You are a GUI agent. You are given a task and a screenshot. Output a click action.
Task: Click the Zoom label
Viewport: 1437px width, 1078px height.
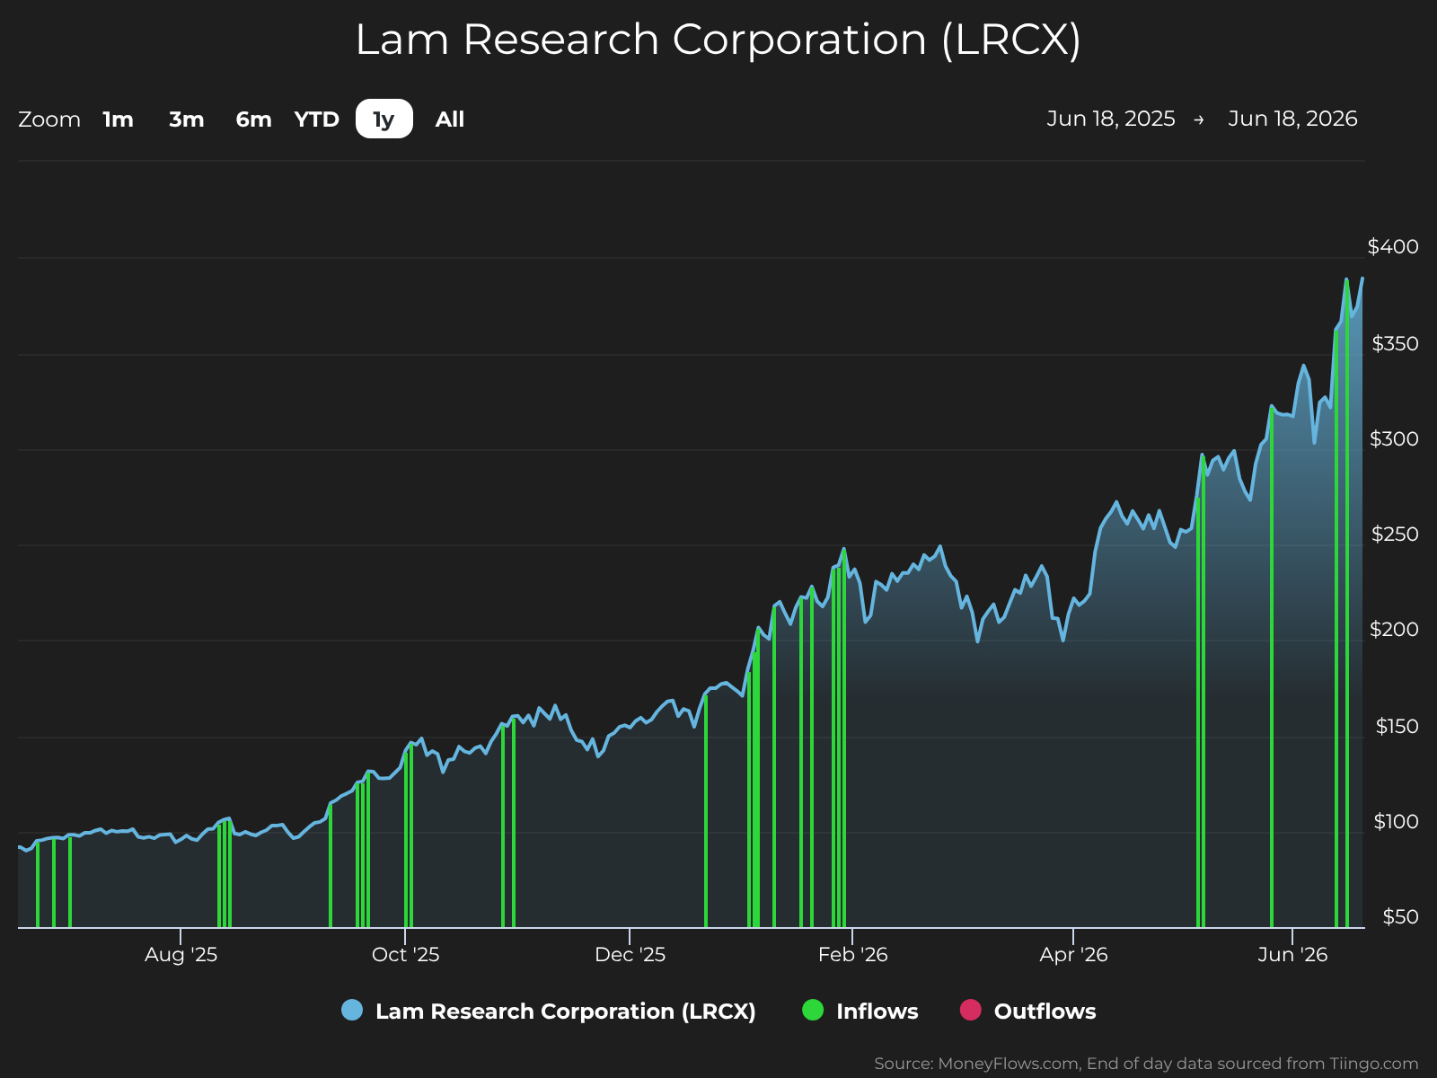[49, 119]
